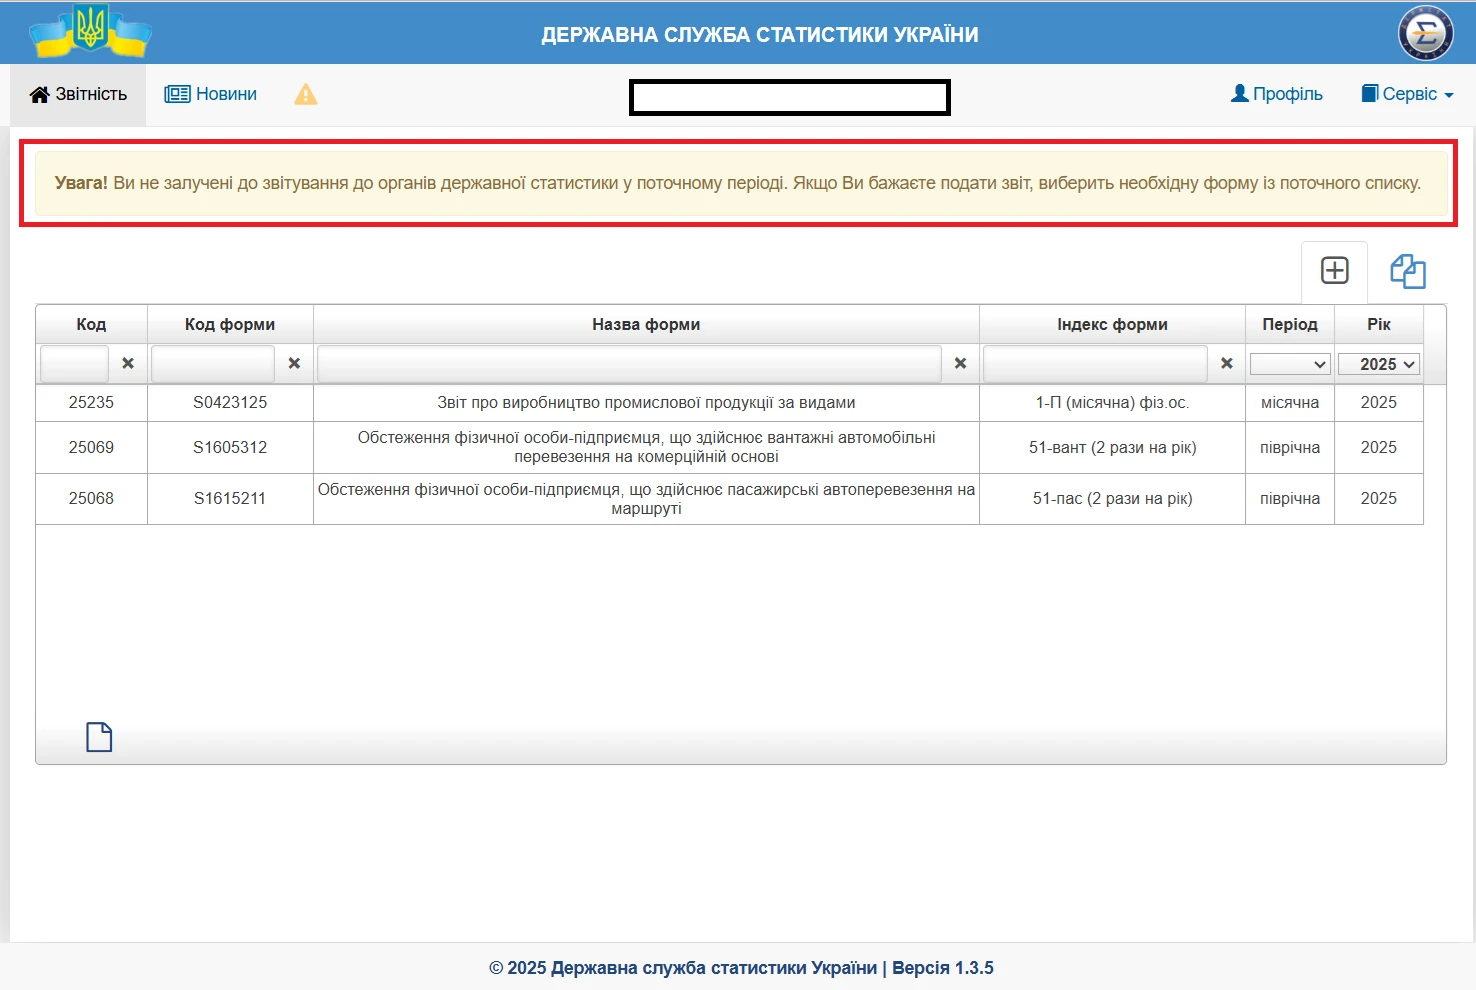Image resolution: width=1476 pixels, height=990 pixels.
Task: Click index '51-пас (2 рази на рік)'
Action: (x=1112, y=498)
